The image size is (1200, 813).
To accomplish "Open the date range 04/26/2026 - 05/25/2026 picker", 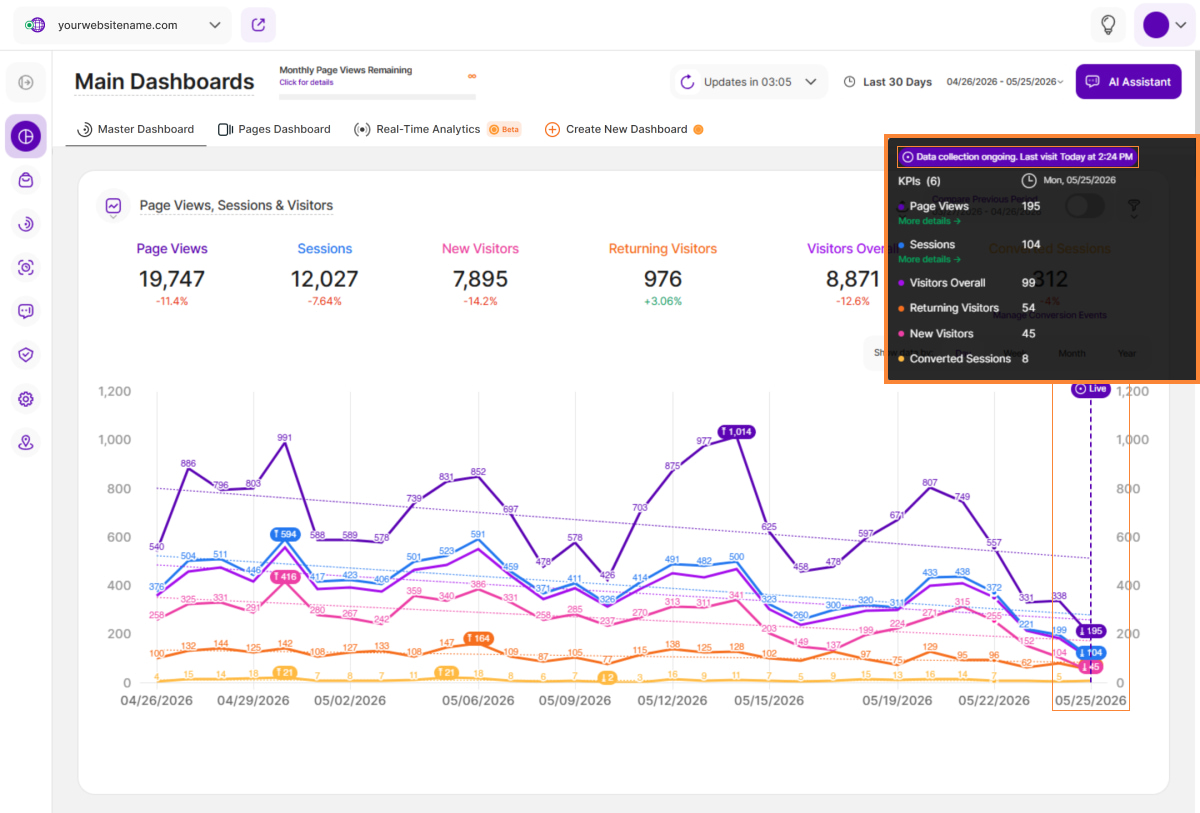I will (x=1005, y=82).
